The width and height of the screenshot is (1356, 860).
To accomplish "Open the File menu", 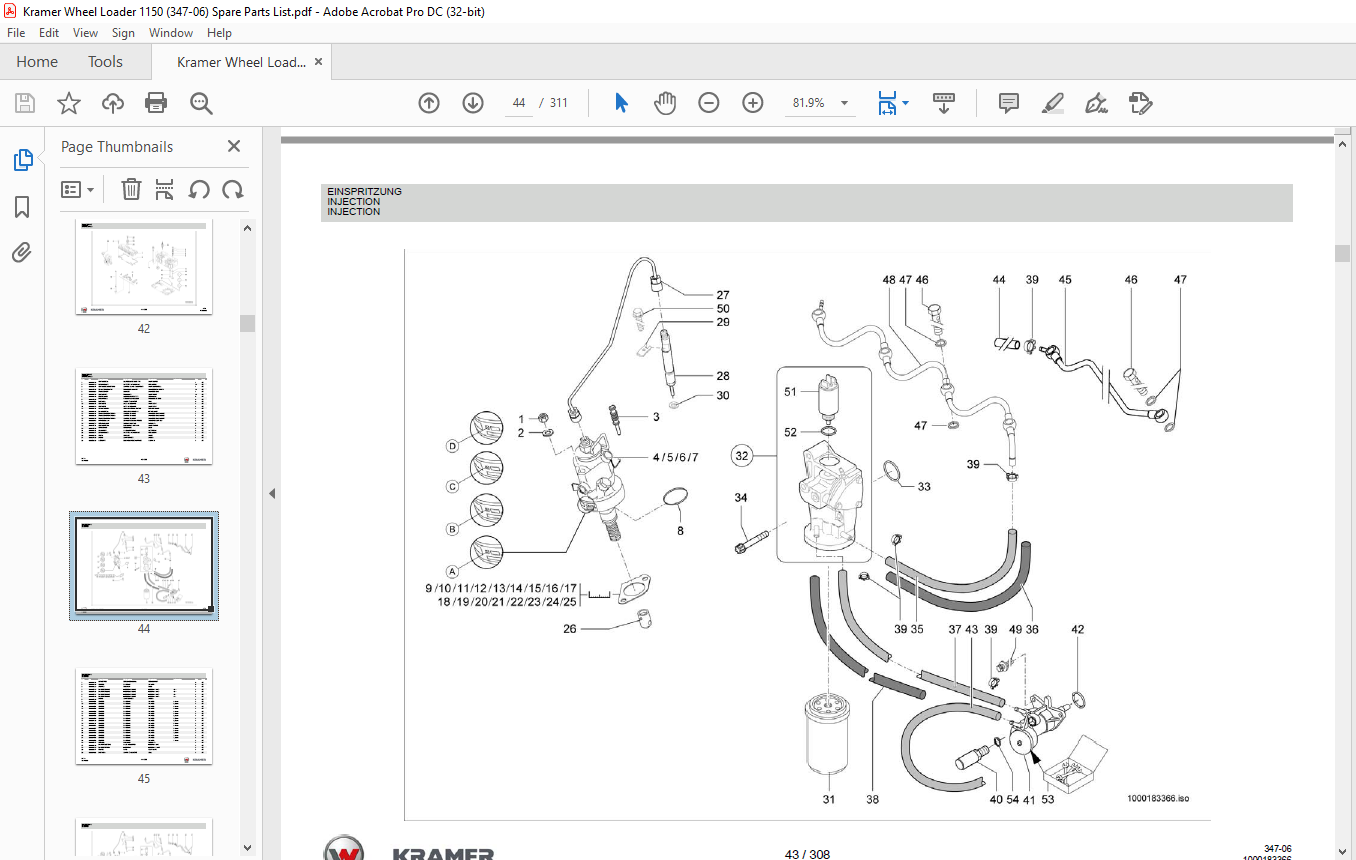I will coord(16,33).
